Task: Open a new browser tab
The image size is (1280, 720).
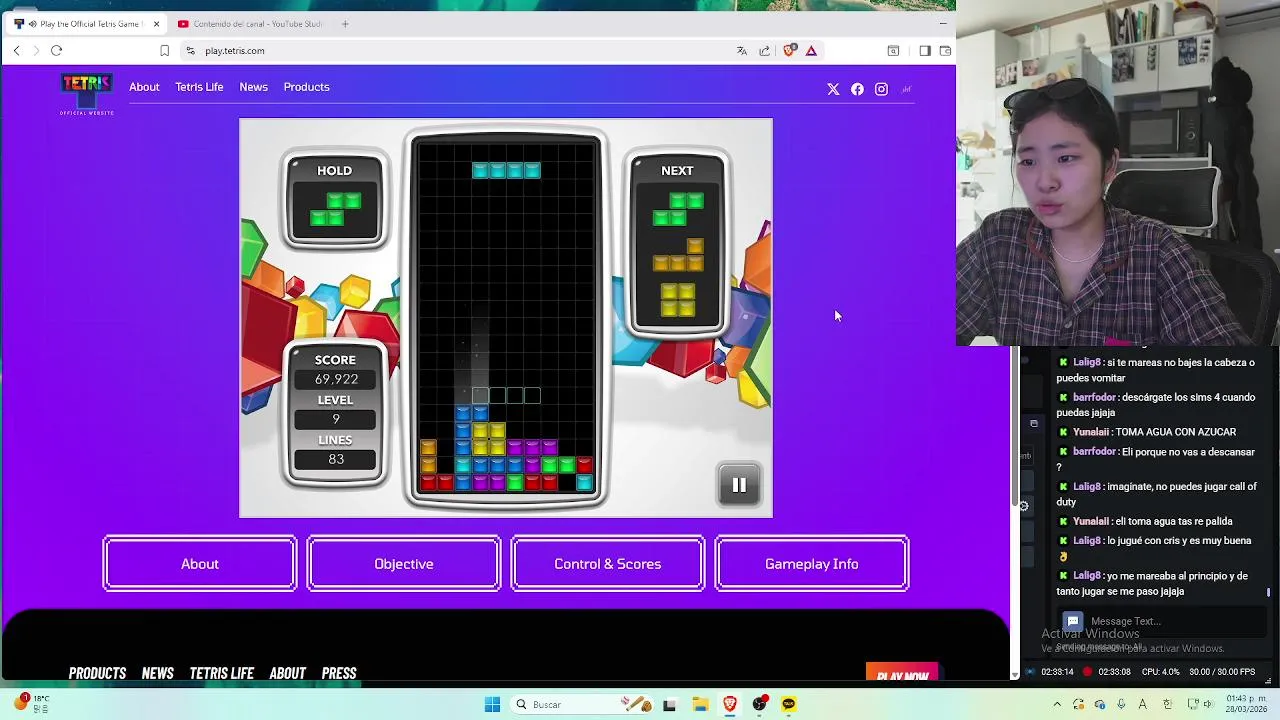Action: click(345, 24)
